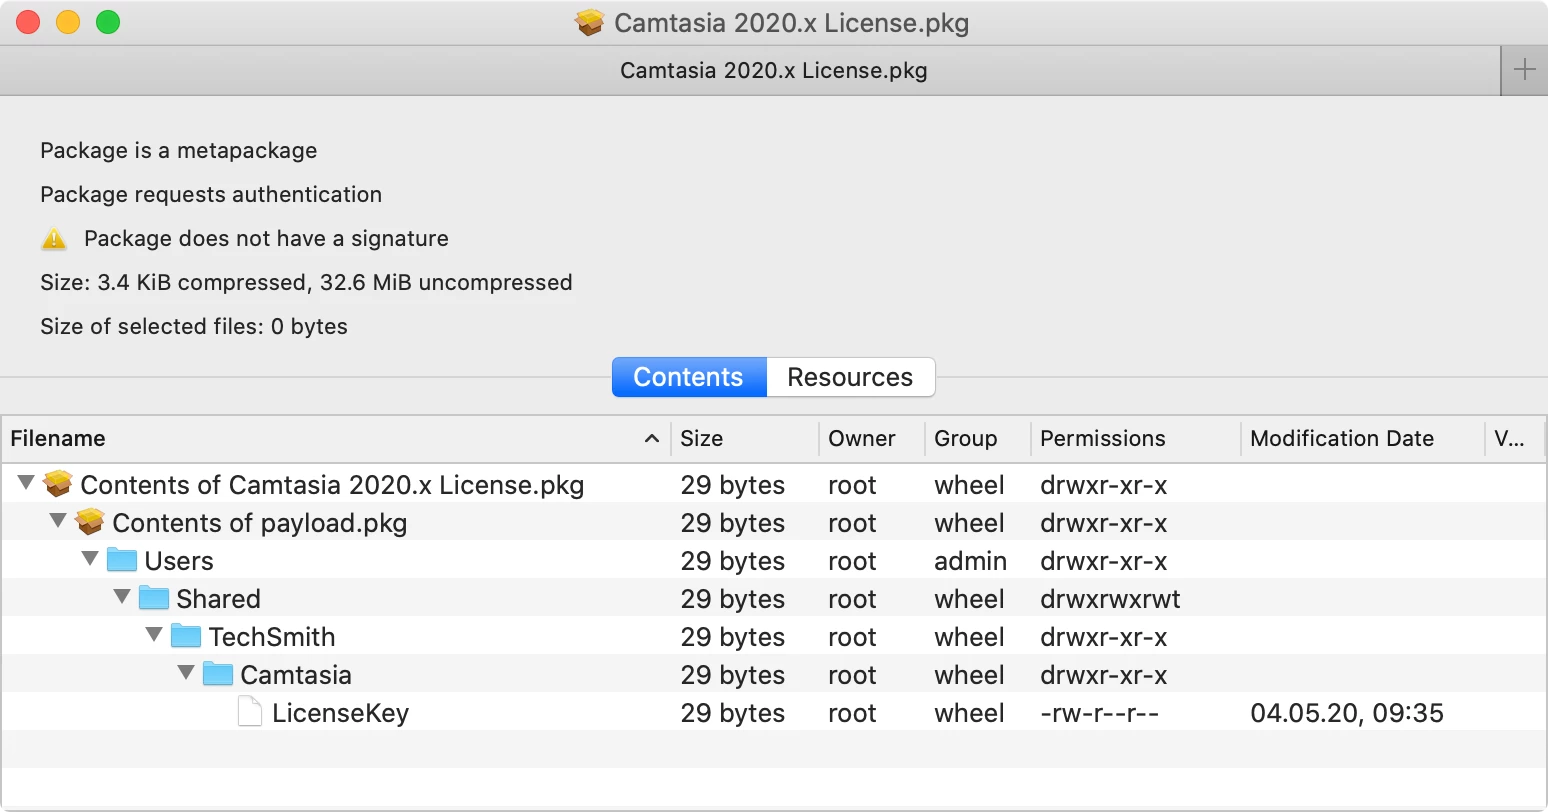Click the -rw-r--r-- permissions cell
Viewport: 1548px width, 812px height.
coord(1100,713)
